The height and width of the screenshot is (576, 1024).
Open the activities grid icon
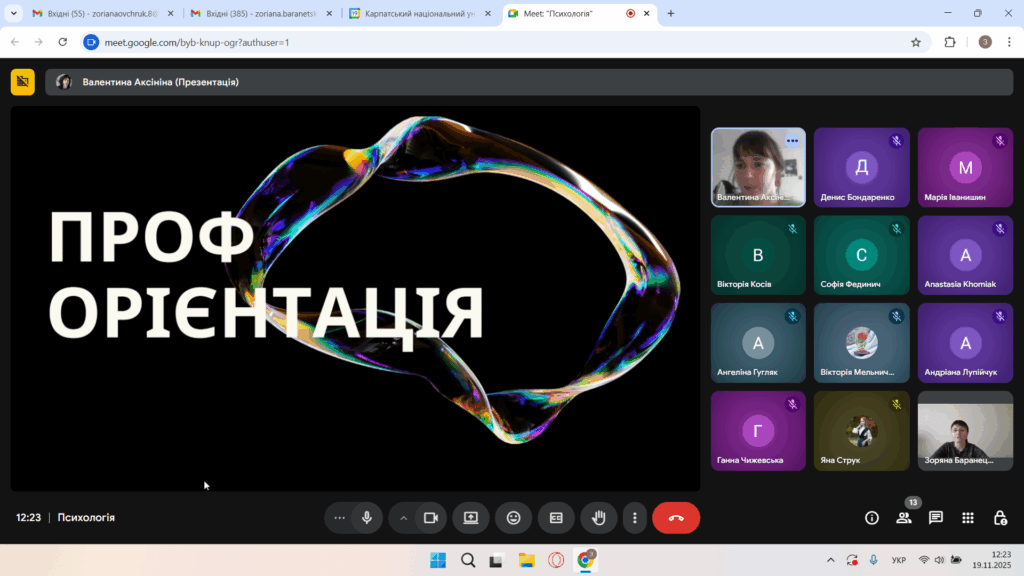click(968, 518)
